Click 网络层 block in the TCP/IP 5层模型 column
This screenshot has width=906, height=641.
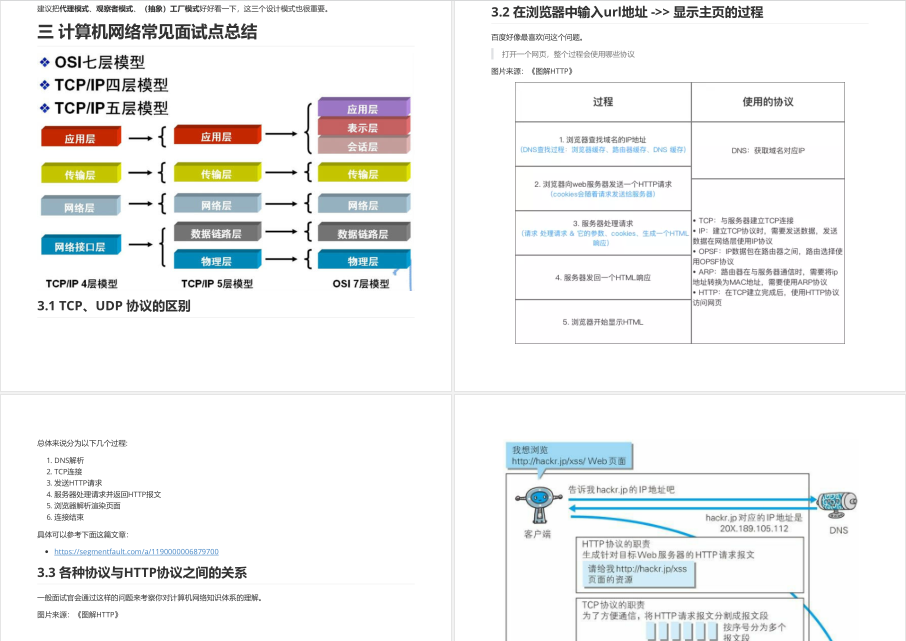[217, 203]
